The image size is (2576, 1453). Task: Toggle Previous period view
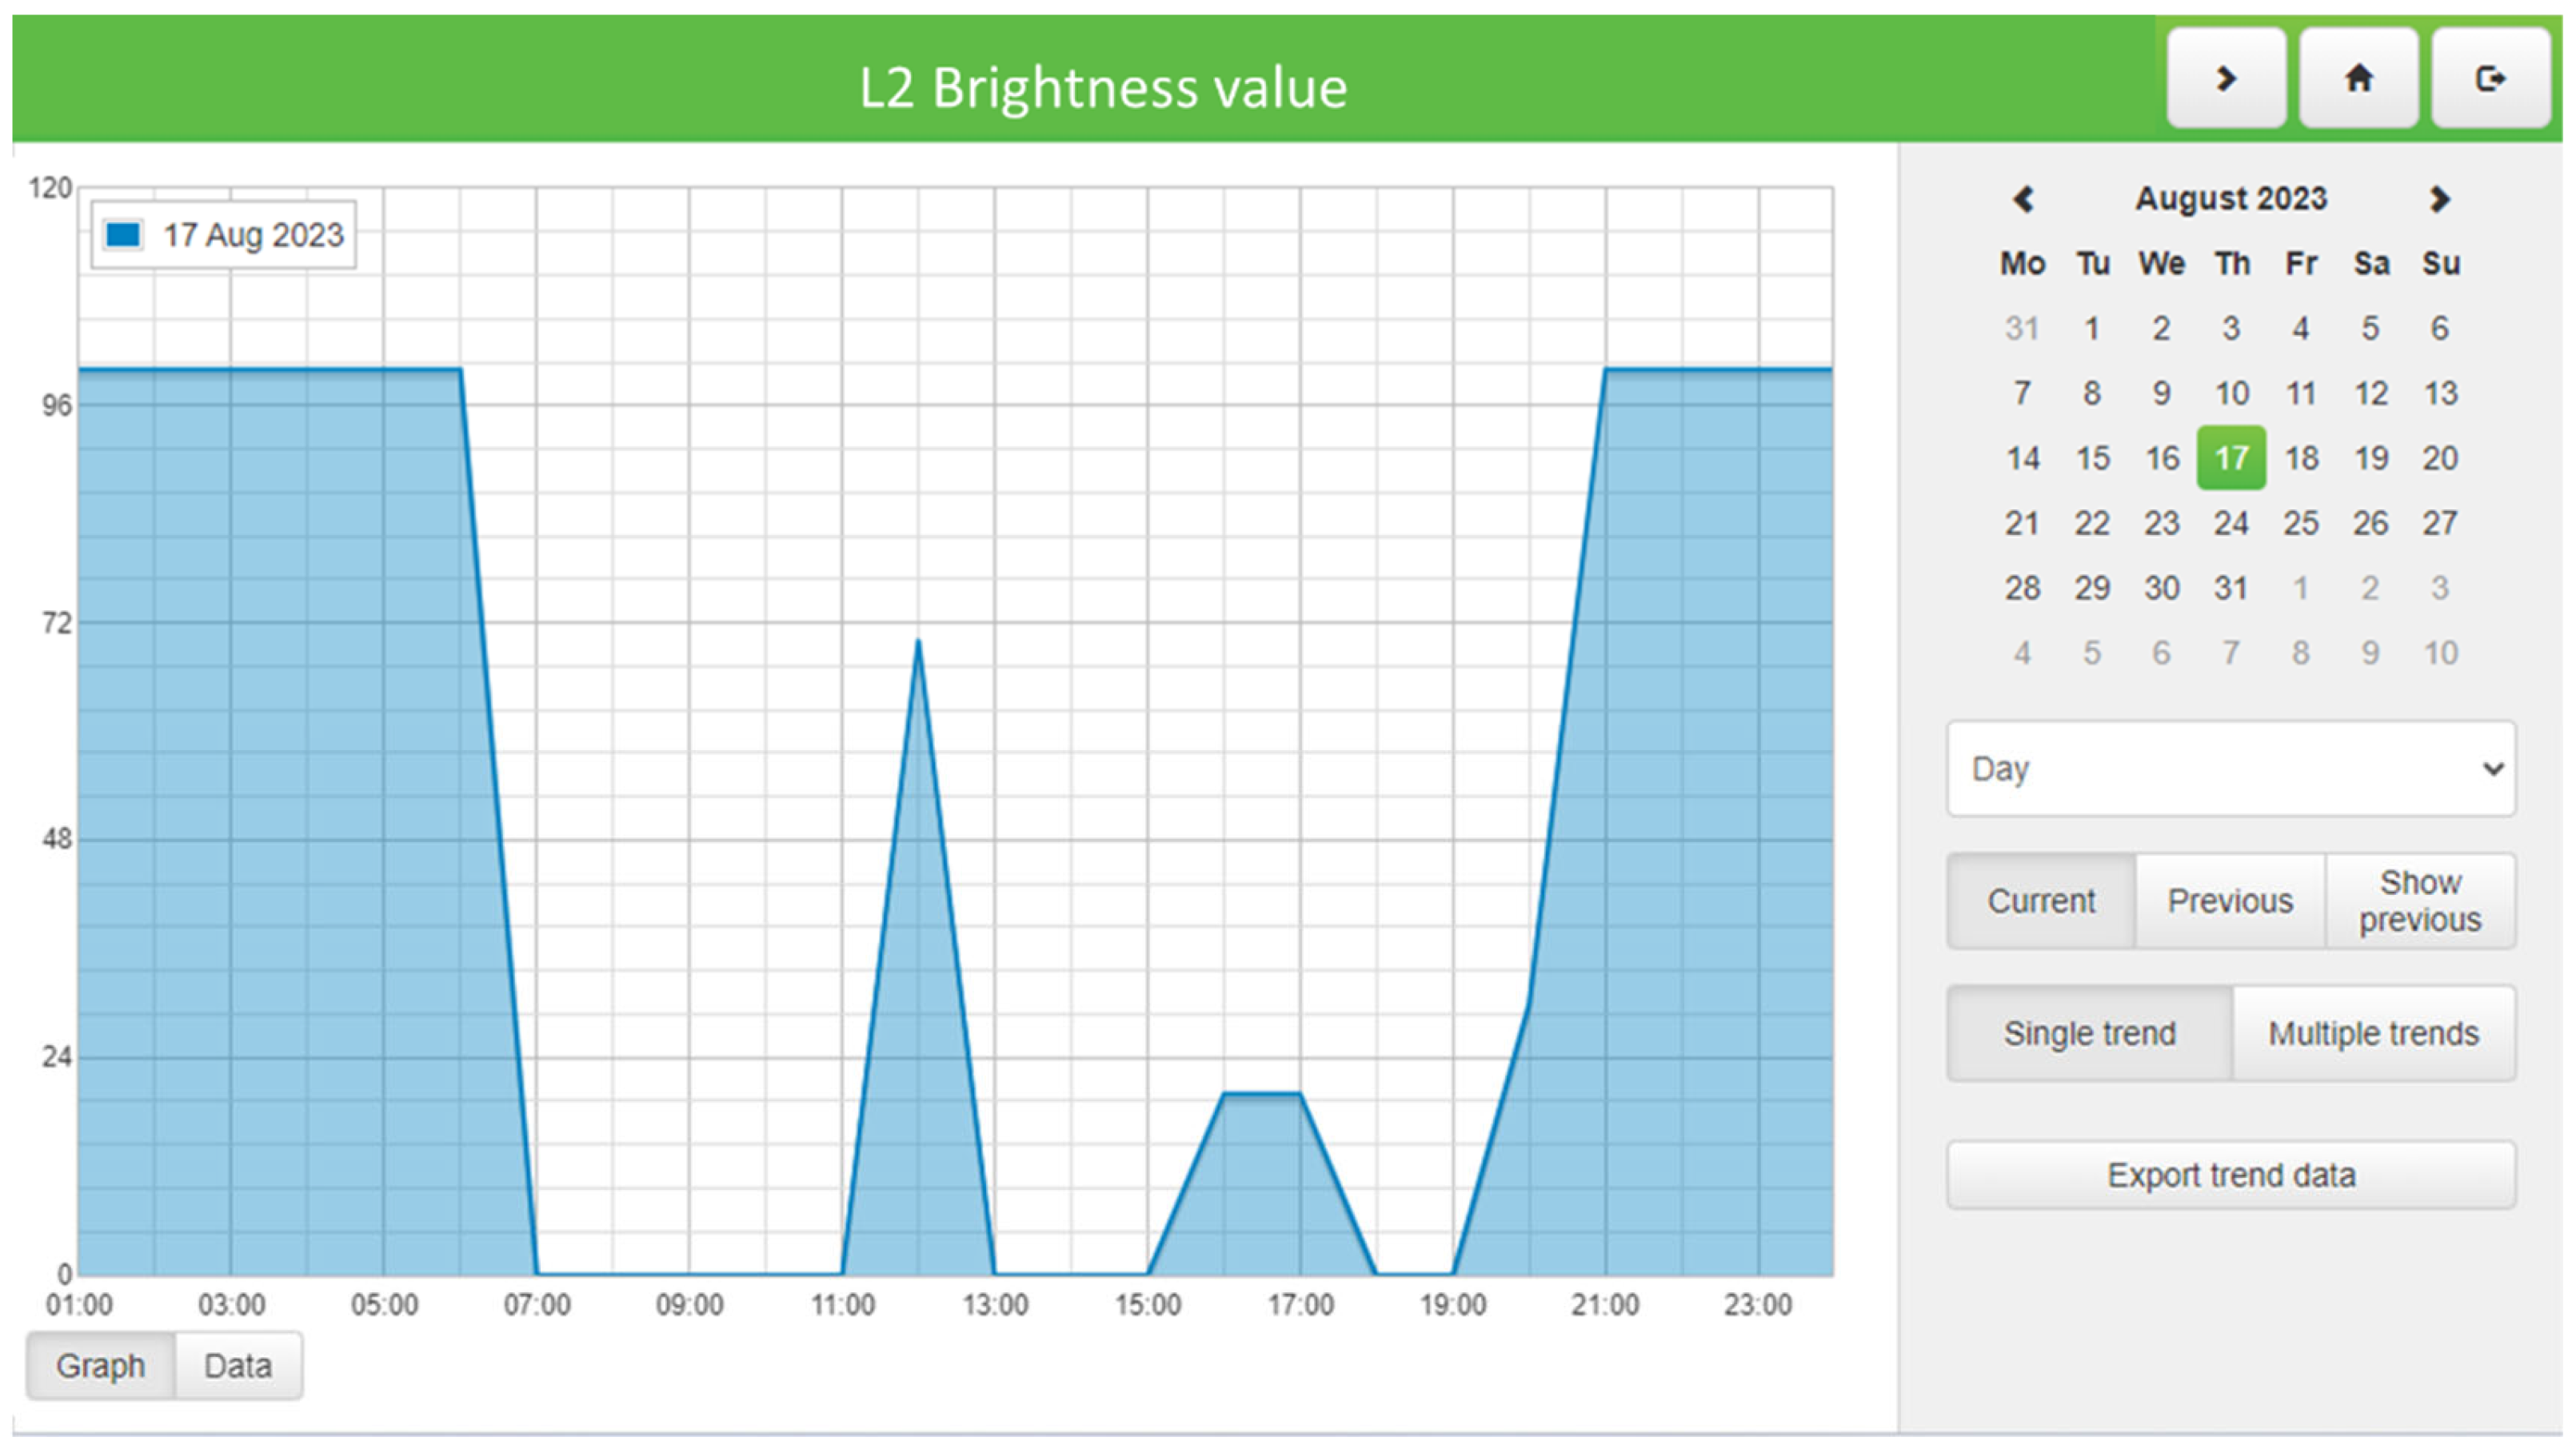coord(2229,901)
